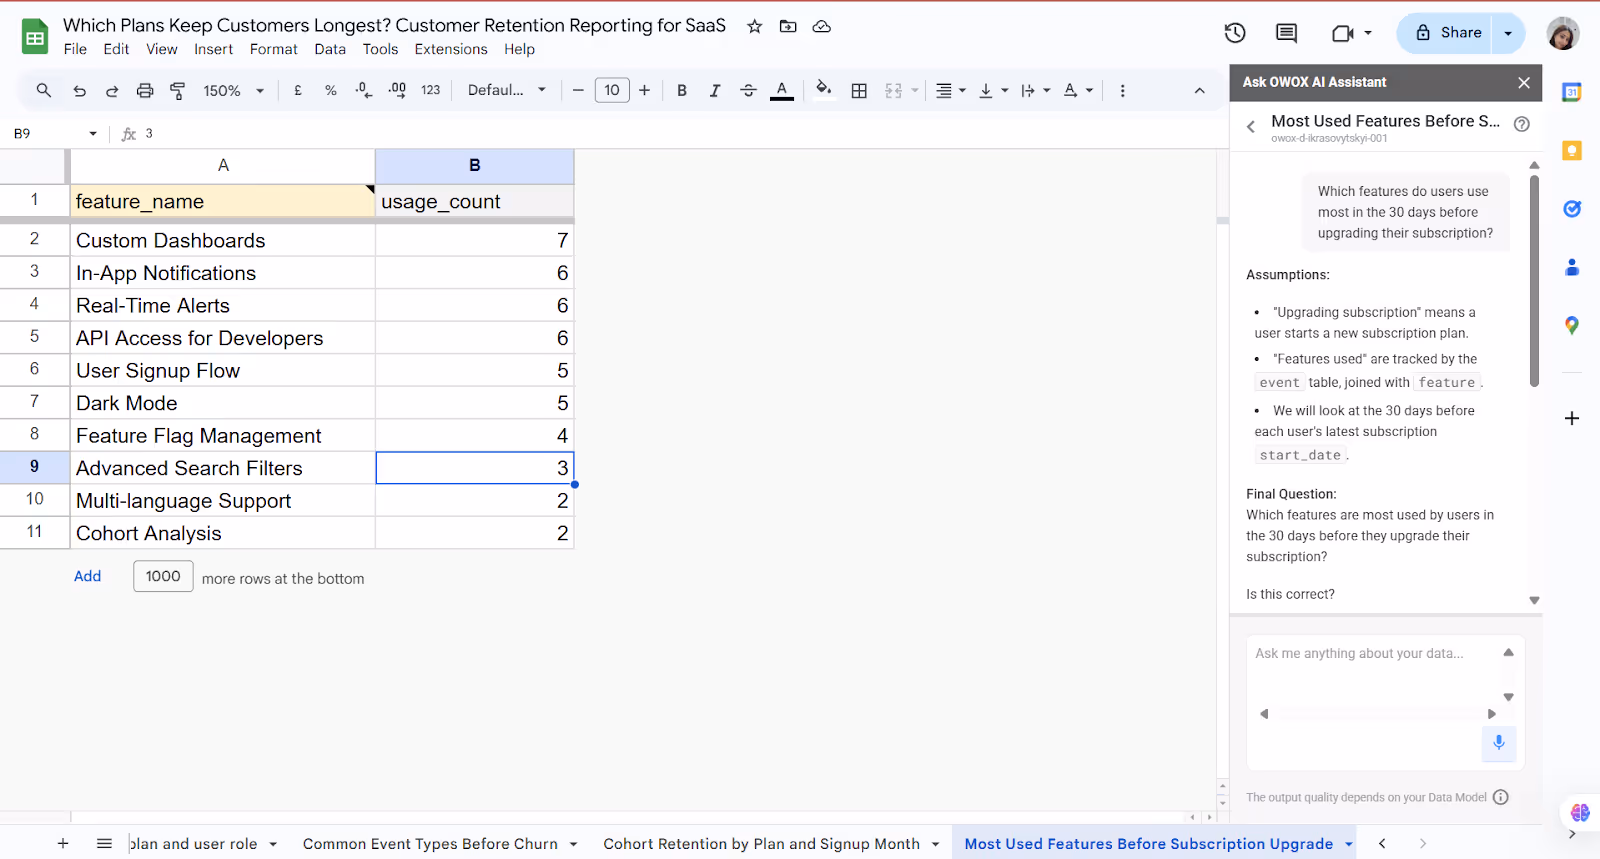Toggle strikethrough formatting

tap(748, 90)
